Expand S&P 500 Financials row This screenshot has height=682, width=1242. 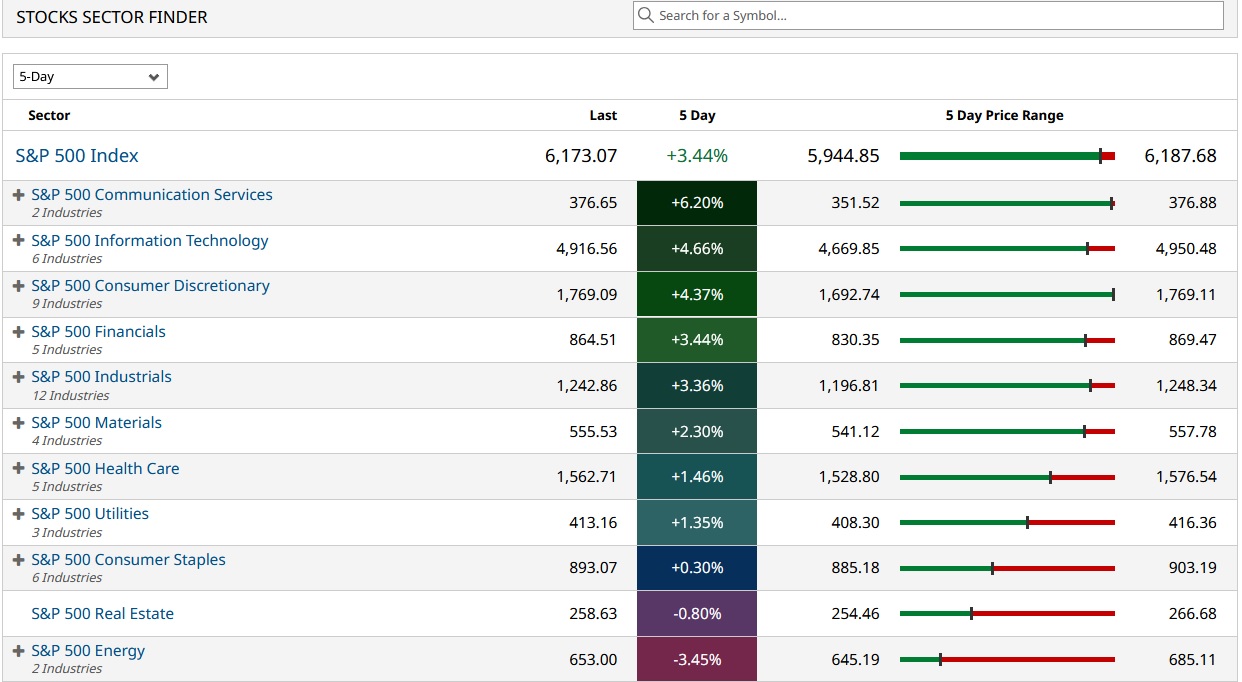(x=18, y=332)
